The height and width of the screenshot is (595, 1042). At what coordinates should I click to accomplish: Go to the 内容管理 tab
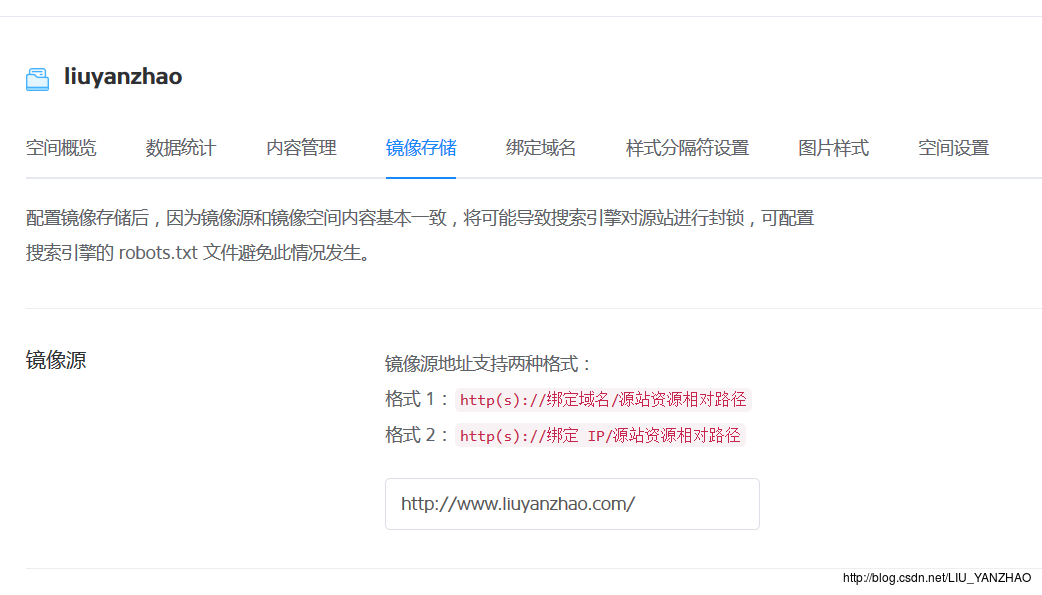[x=301, y=148]
